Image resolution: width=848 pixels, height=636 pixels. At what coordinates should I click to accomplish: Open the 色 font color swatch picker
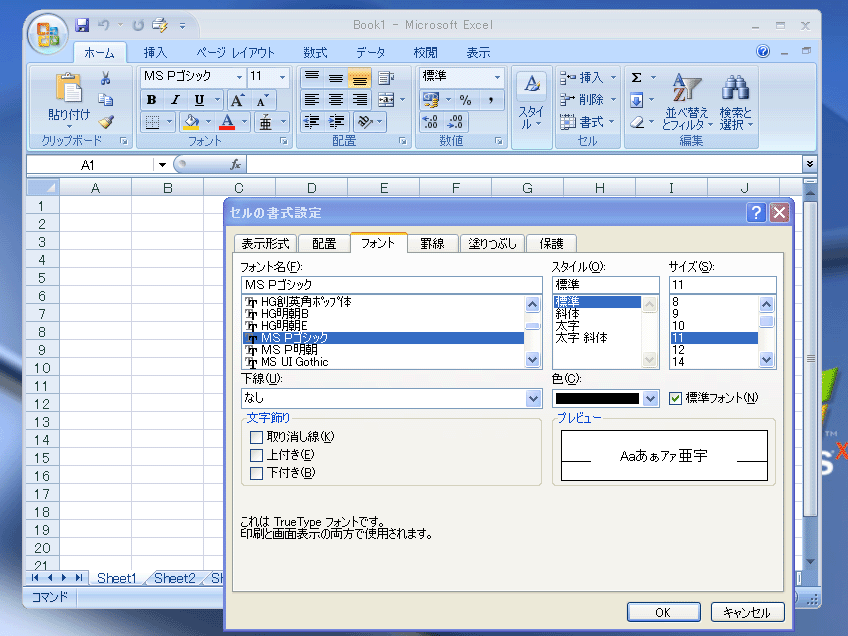point(651,398)
